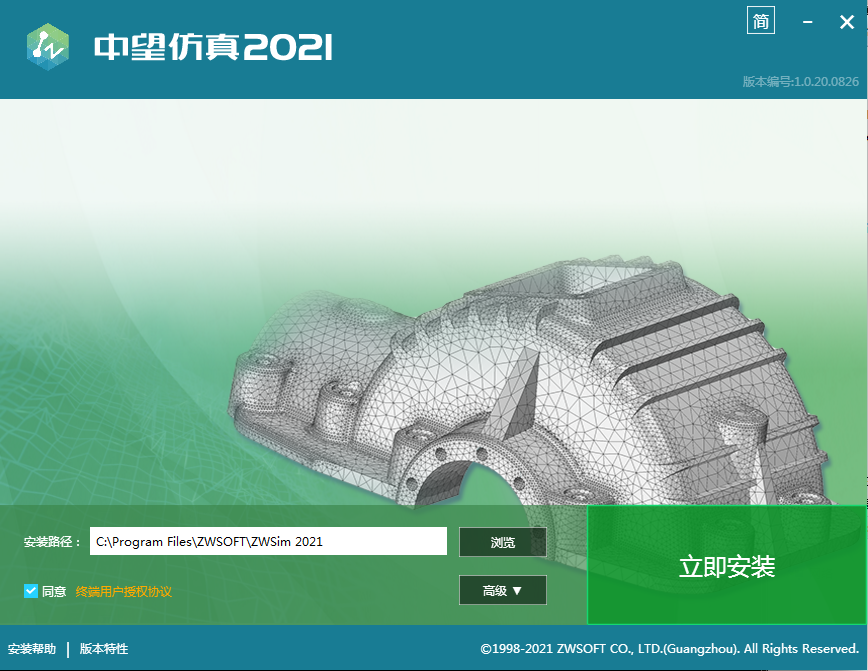Click the ZWSOFT copyright notice text
This screenshot has width=868, height=671.
(x=669, y=648)
